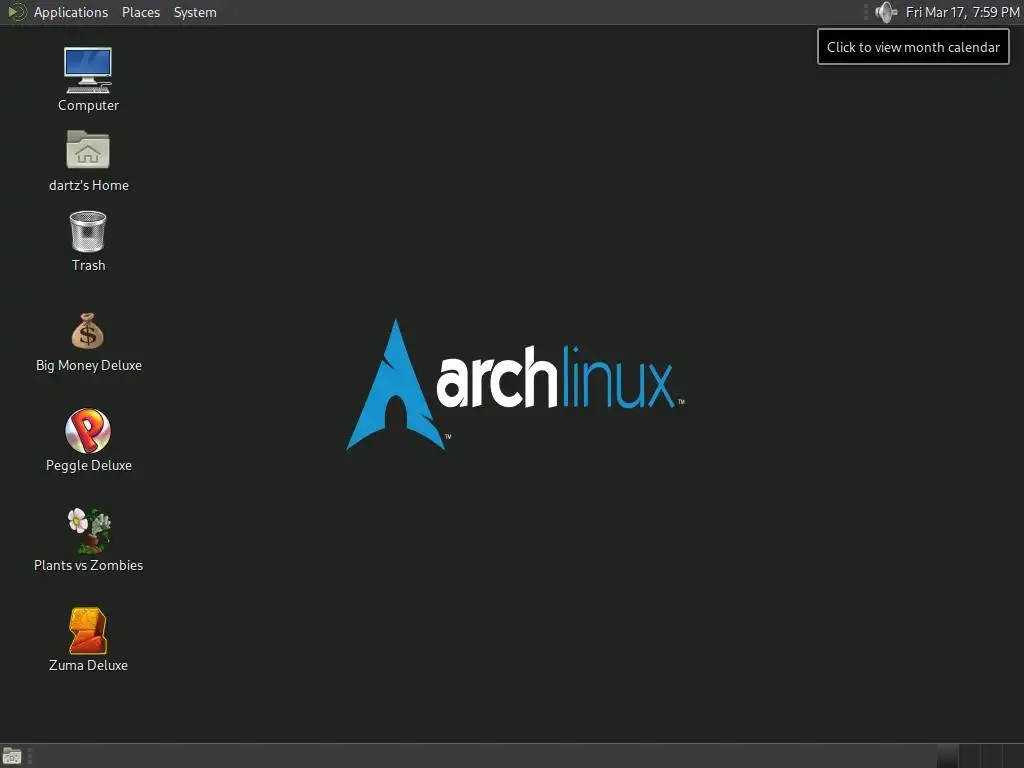Open the volume speaker control
The width and height of the screenshot is (1024, 768).
[x=886, y=12]
